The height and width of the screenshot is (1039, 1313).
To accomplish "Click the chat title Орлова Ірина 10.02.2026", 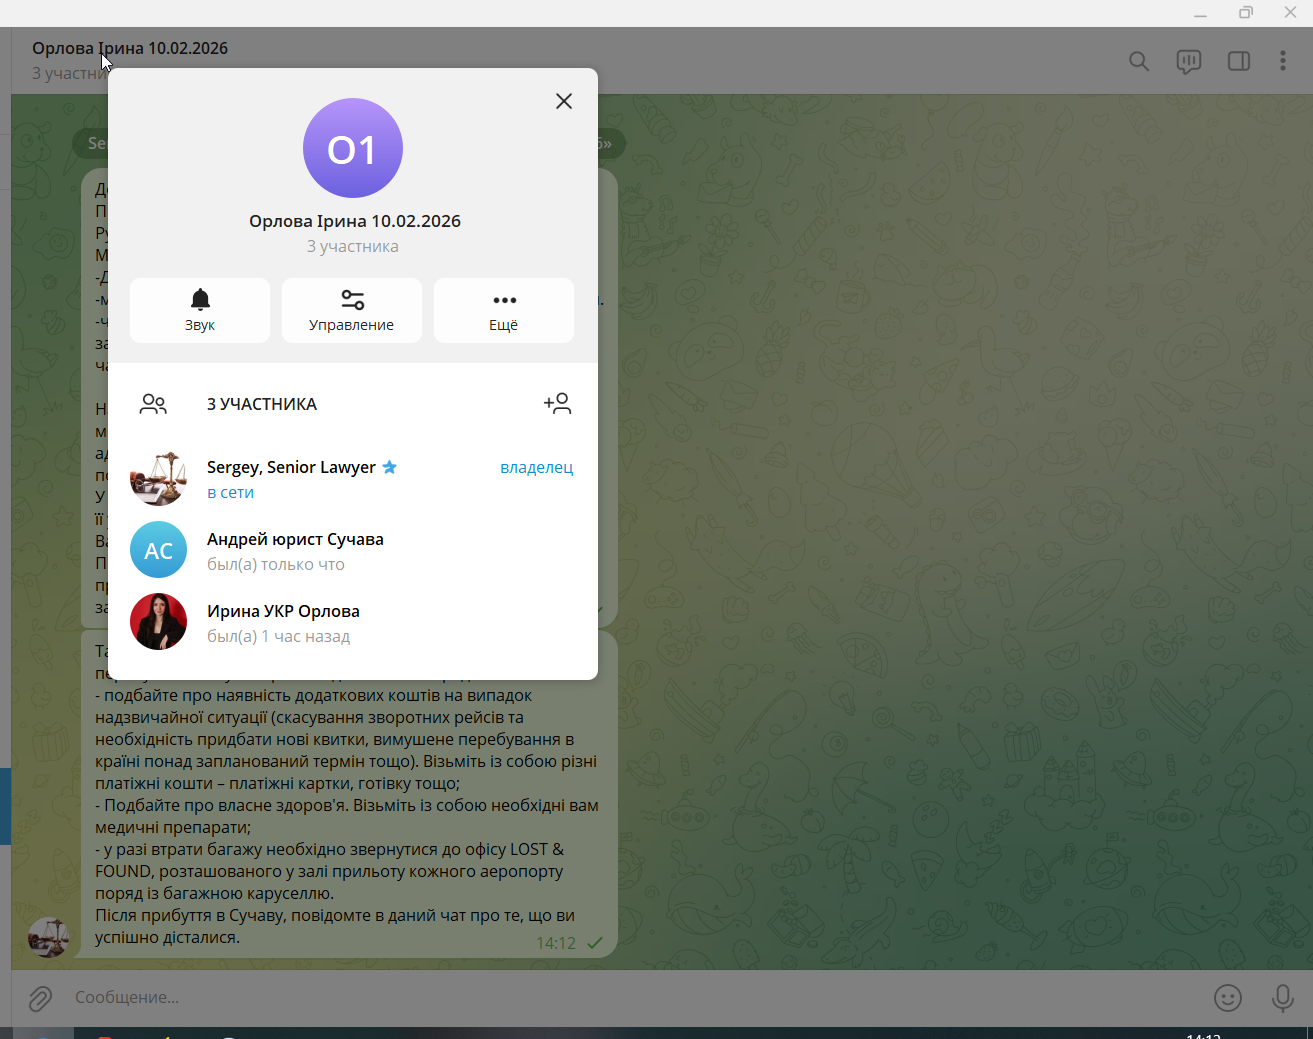I will (130, 48).
